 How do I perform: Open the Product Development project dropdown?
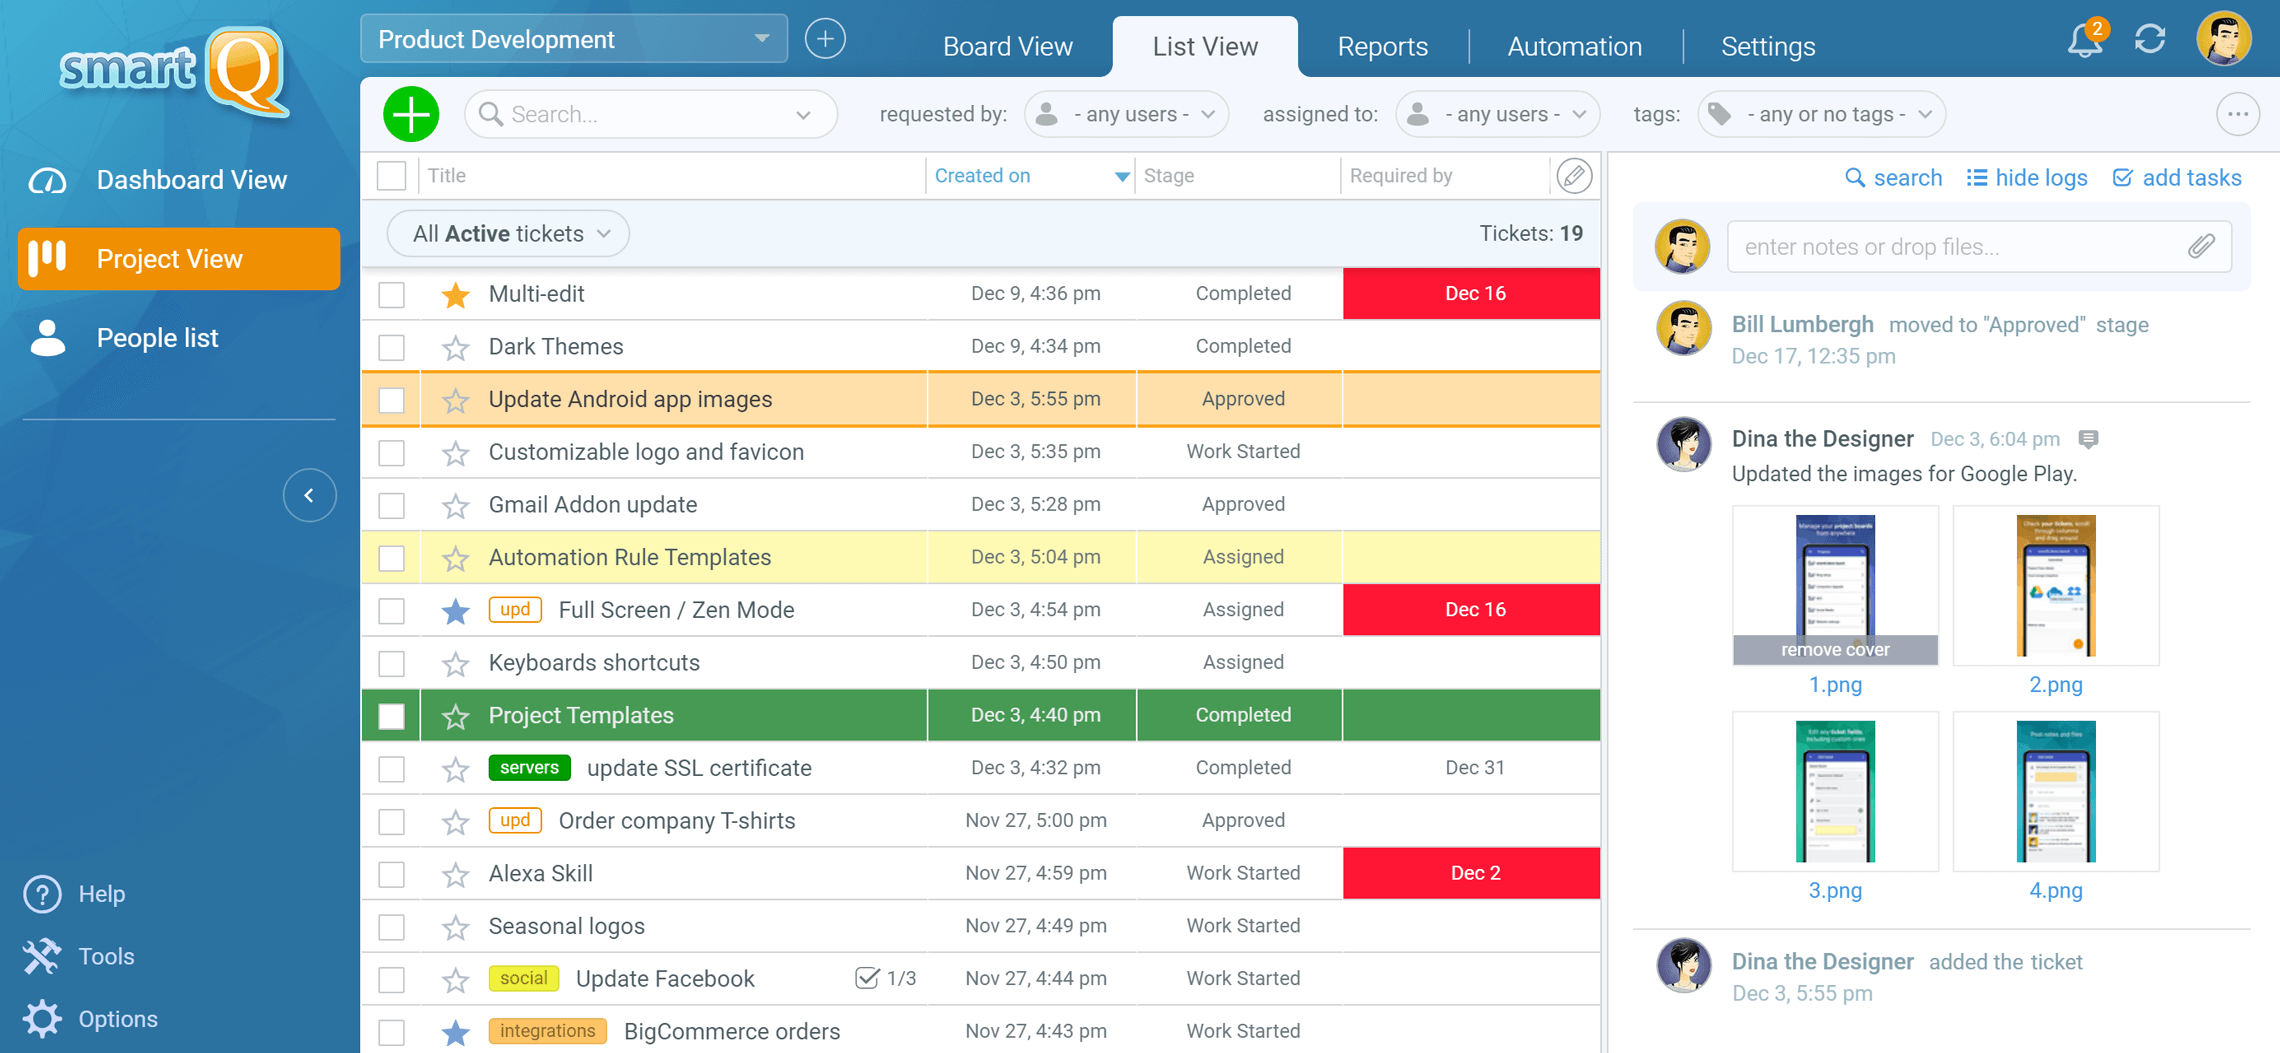(573, 40)
